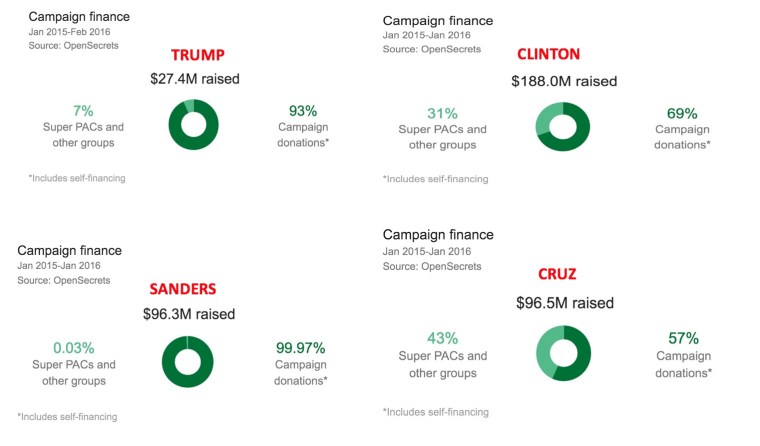Click Cruz's donut chart
The image size is (760, 446).
565,353
